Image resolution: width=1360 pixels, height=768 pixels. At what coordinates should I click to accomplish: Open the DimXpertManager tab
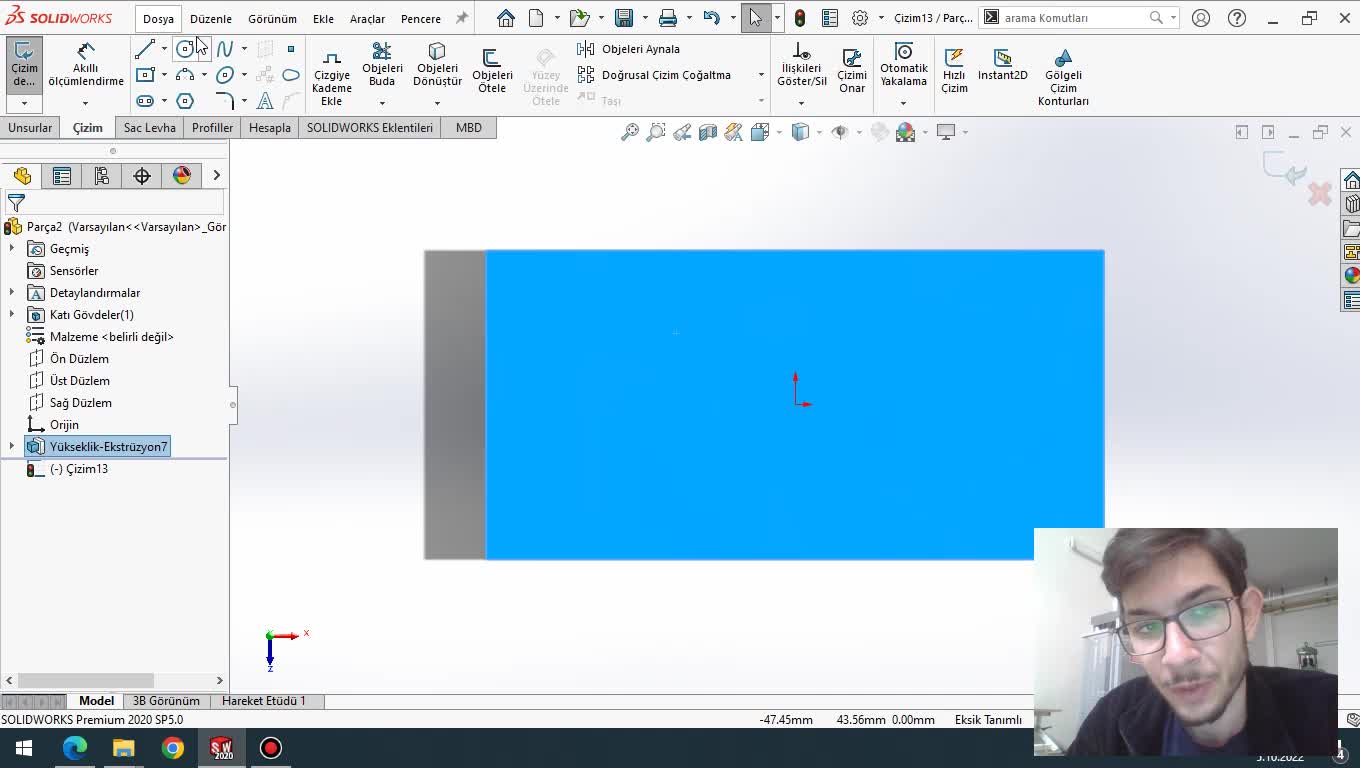click(x=142, y=176)
